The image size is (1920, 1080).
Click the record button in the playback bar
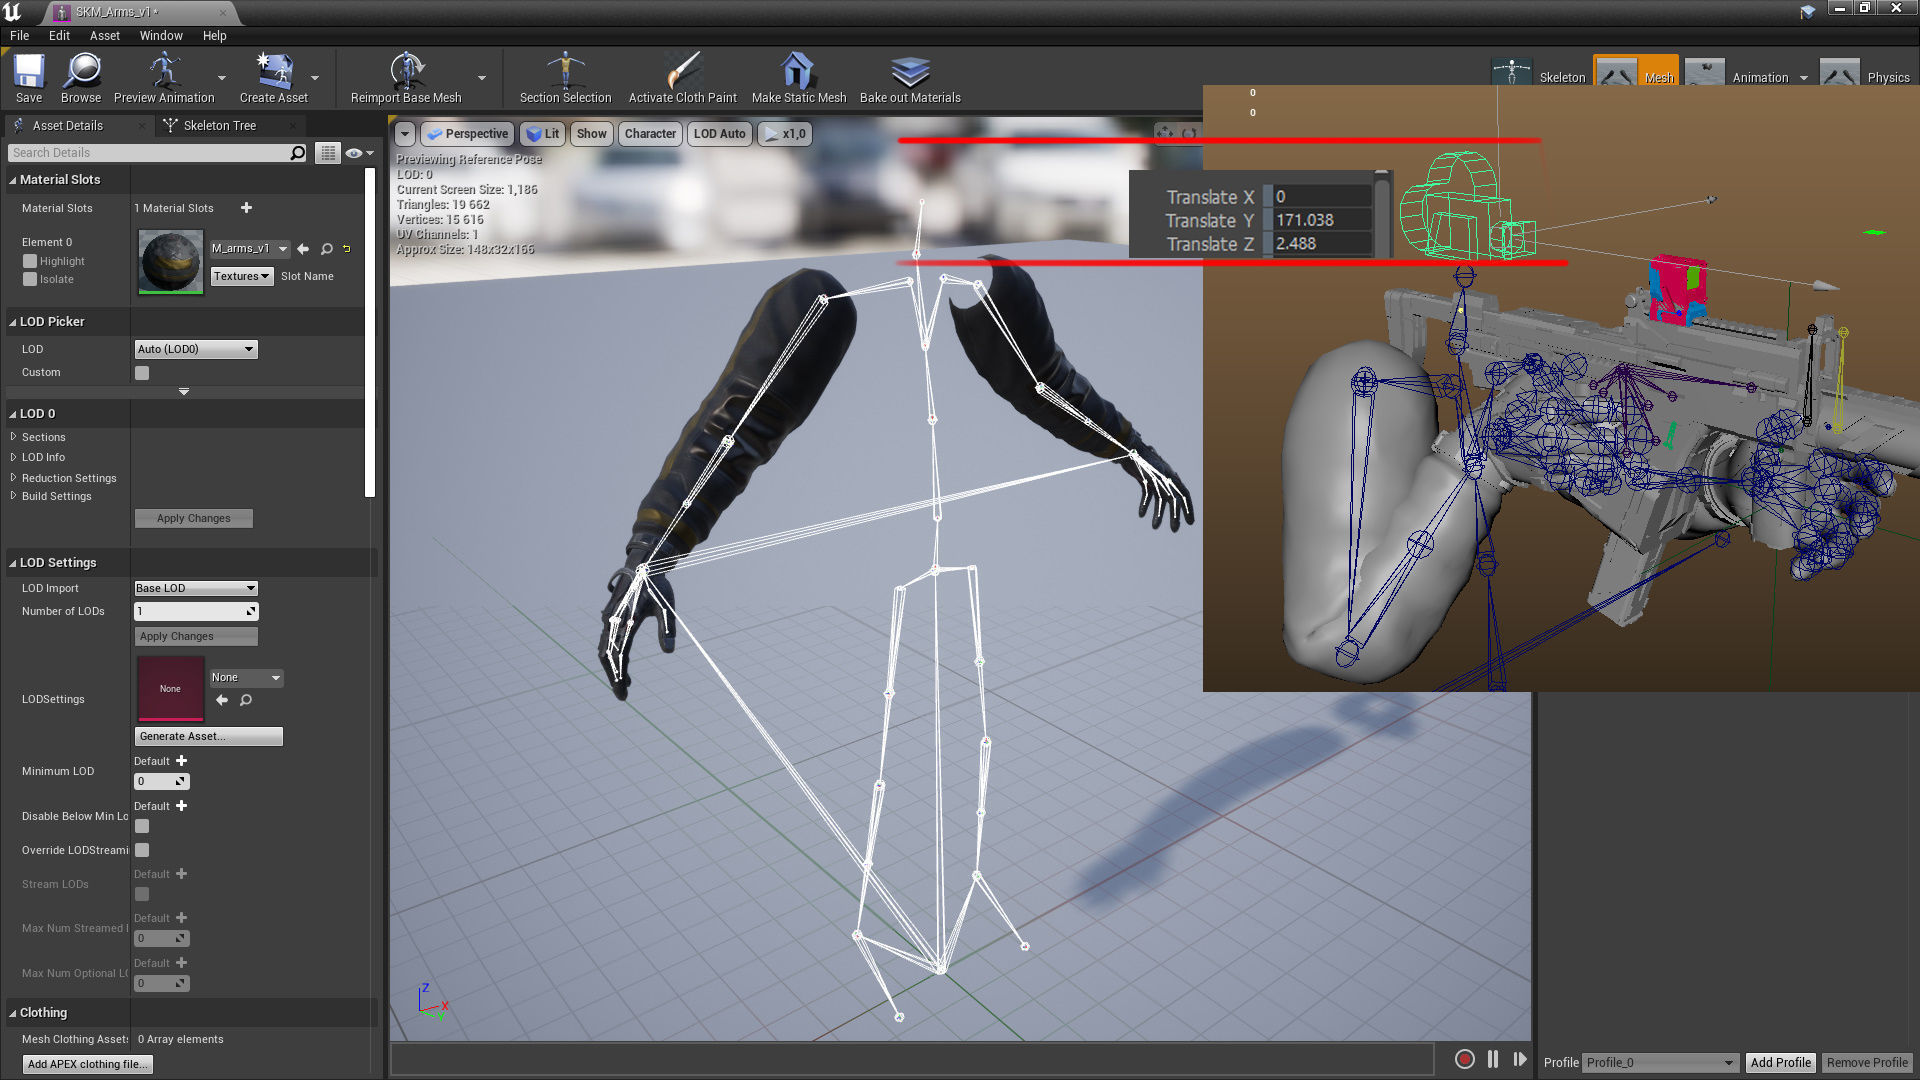tap(1464, 1059)
